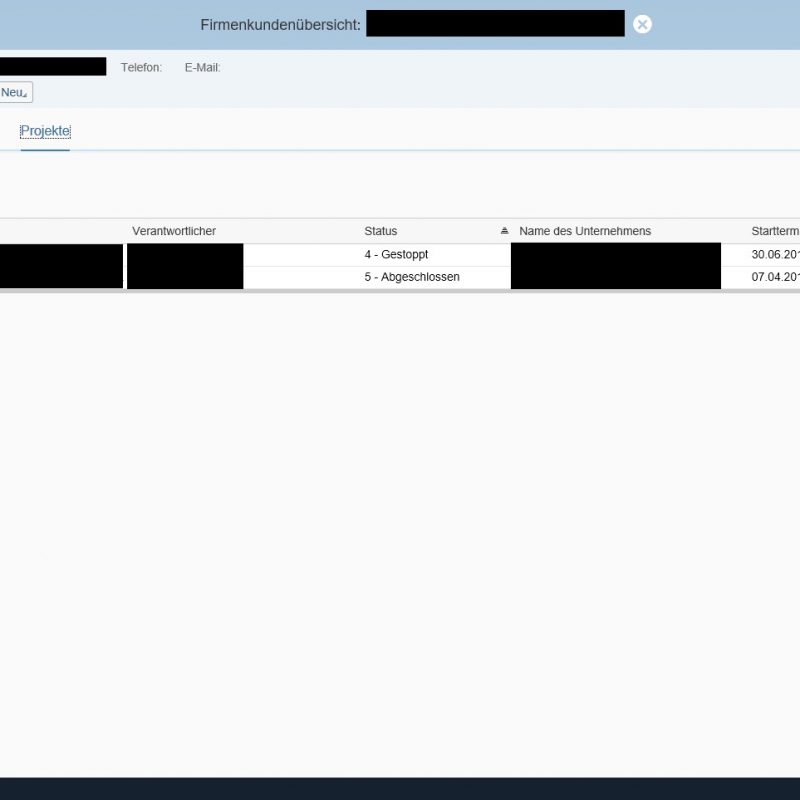Screen dimensions: 800x800
Task: Click the Name des Unternehmens header
Action: point(585,231)
